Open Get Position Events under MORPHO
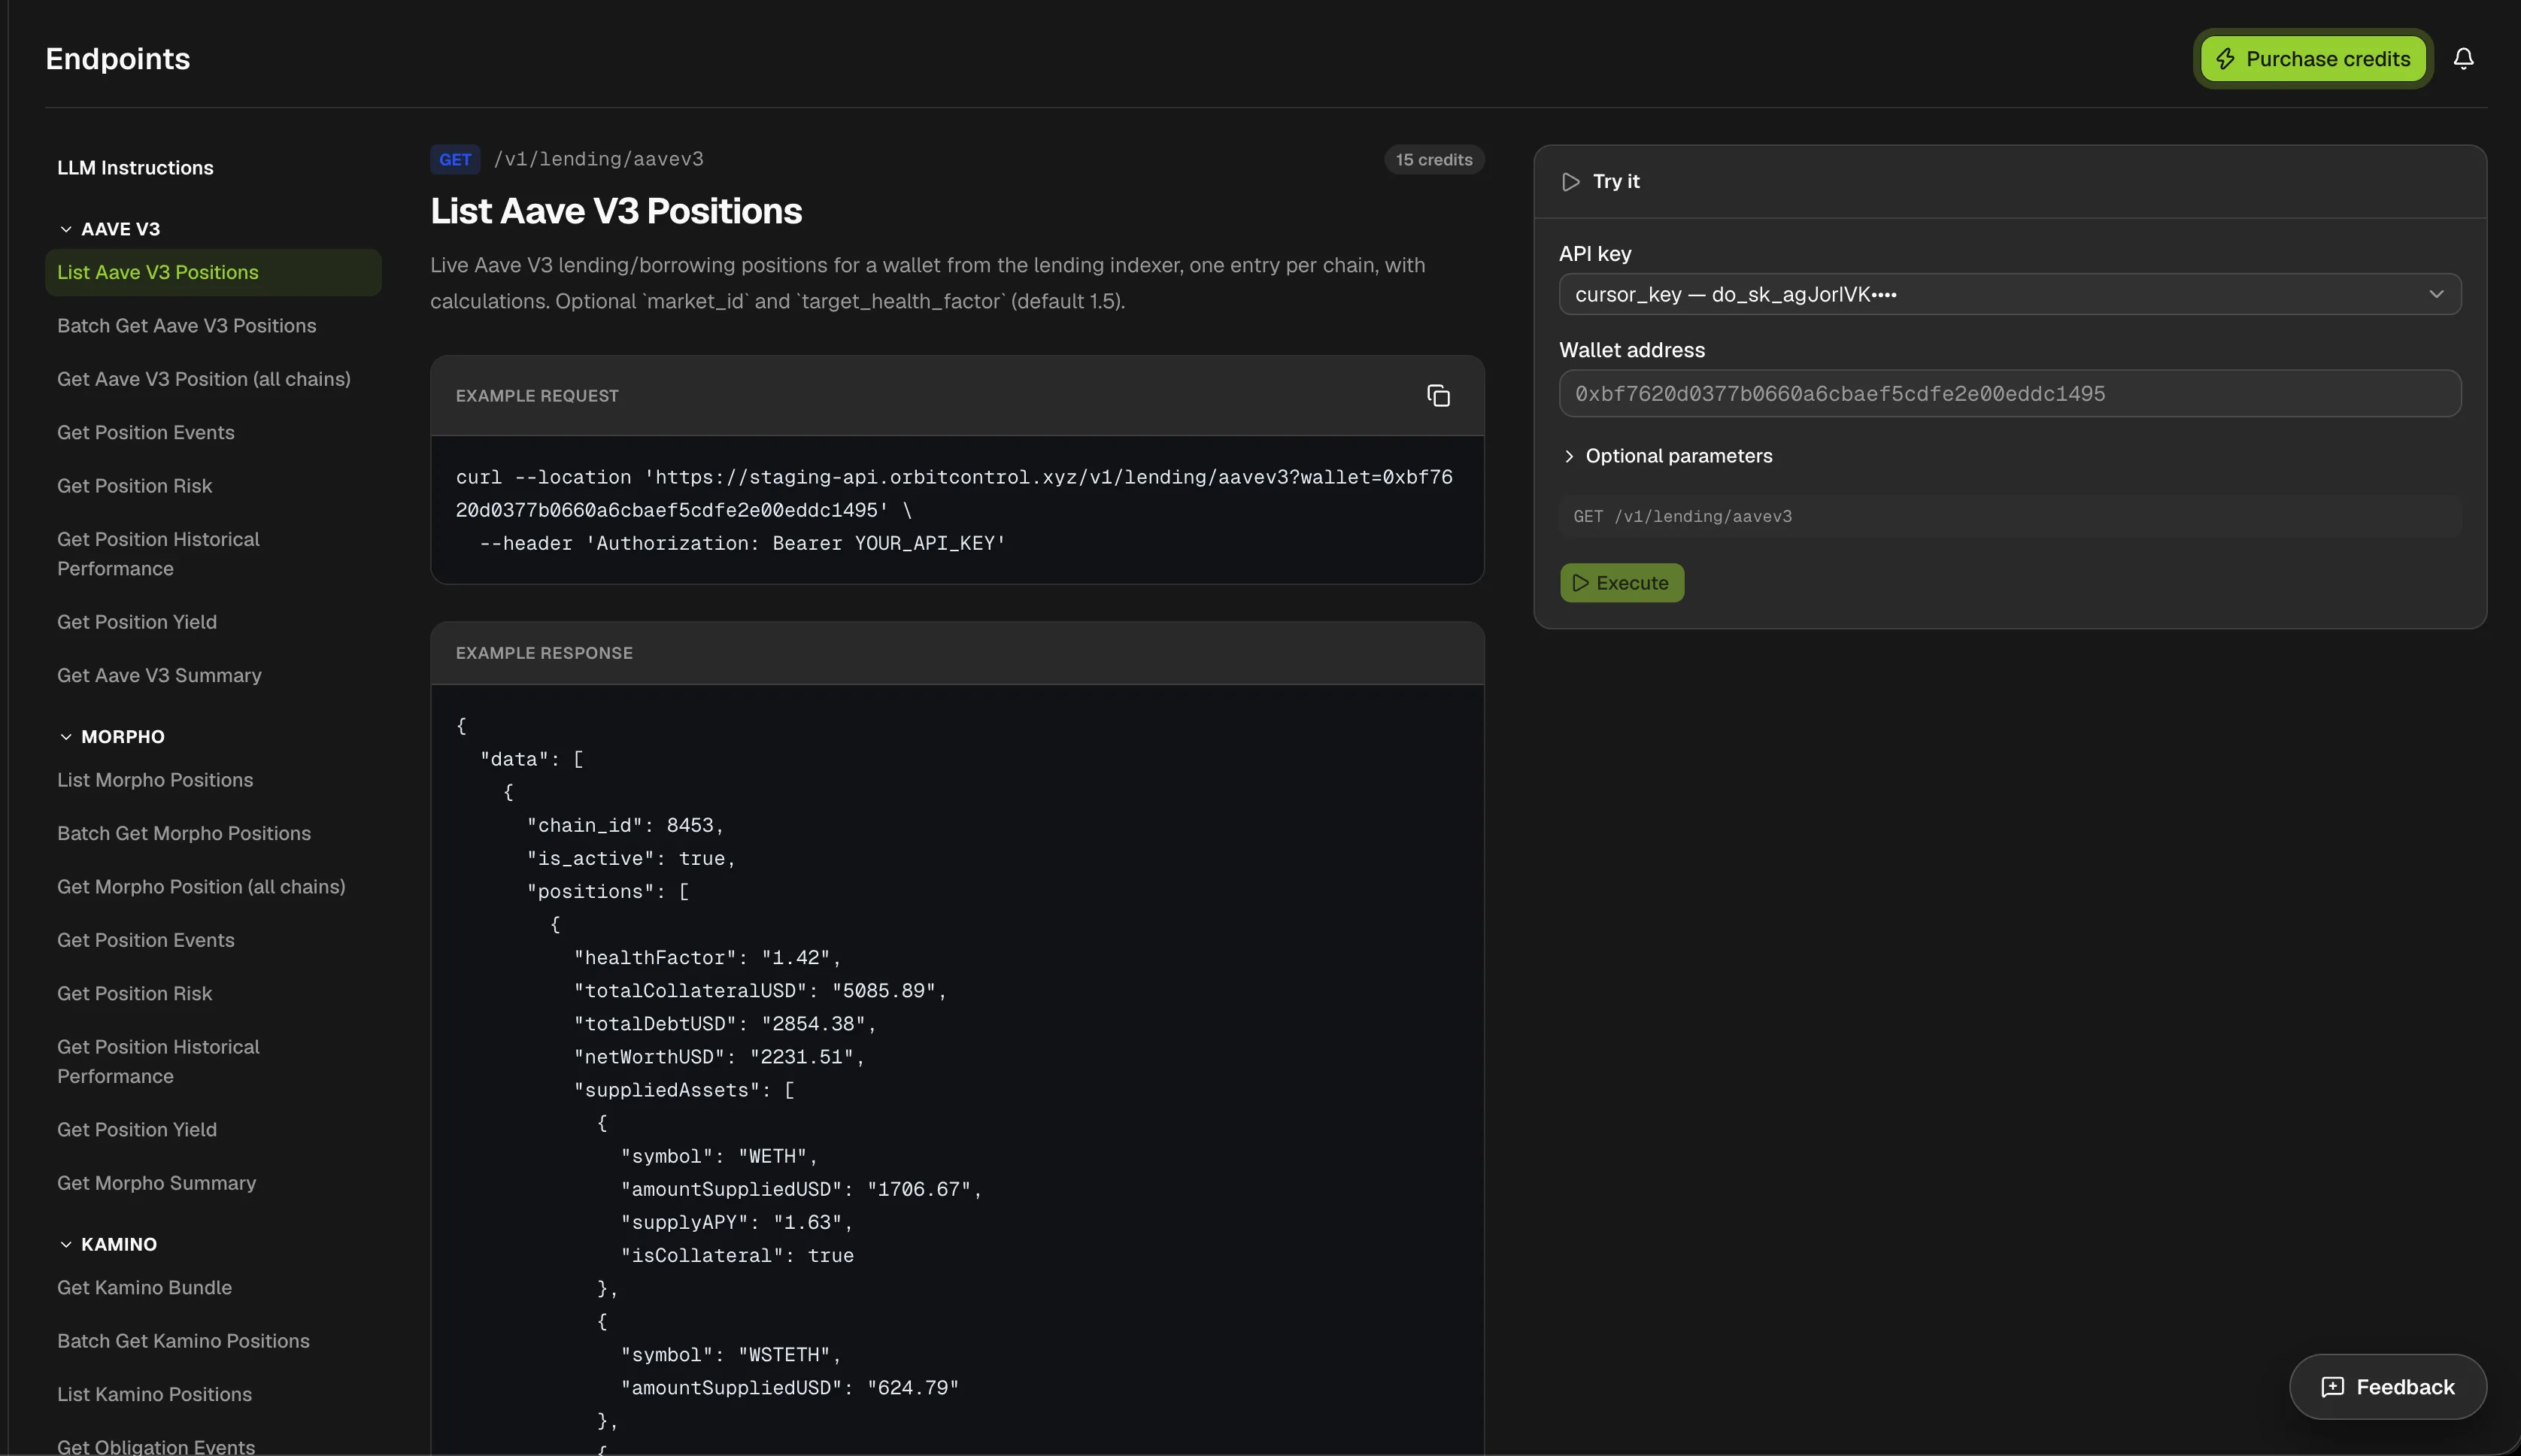This screenshot has width=2521, height=1456. click(x=145, y=940)
